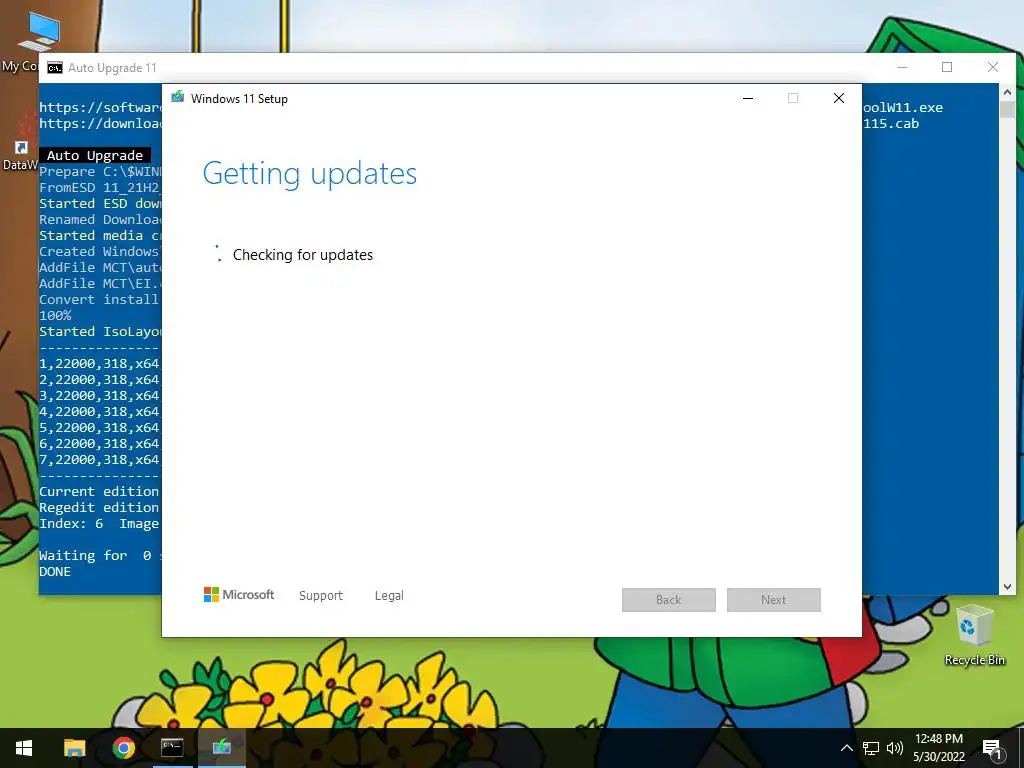Show hidden system tray icons
This screenshot has height=768, width=1024.
coord(846,748)
